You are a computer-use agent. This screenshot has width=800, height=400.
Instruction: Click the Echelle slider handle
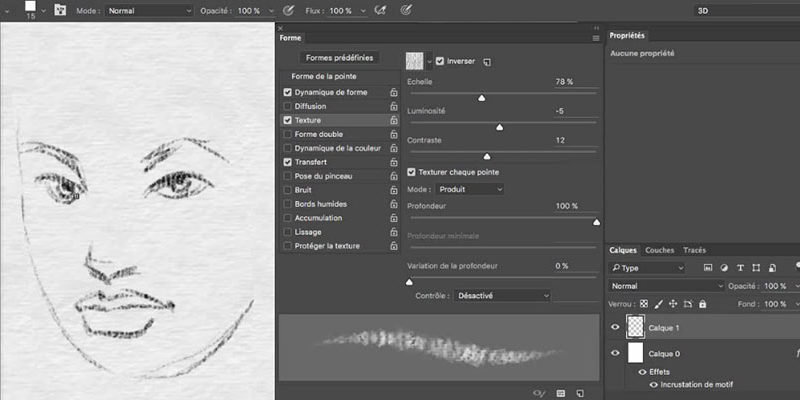(481, 98)
